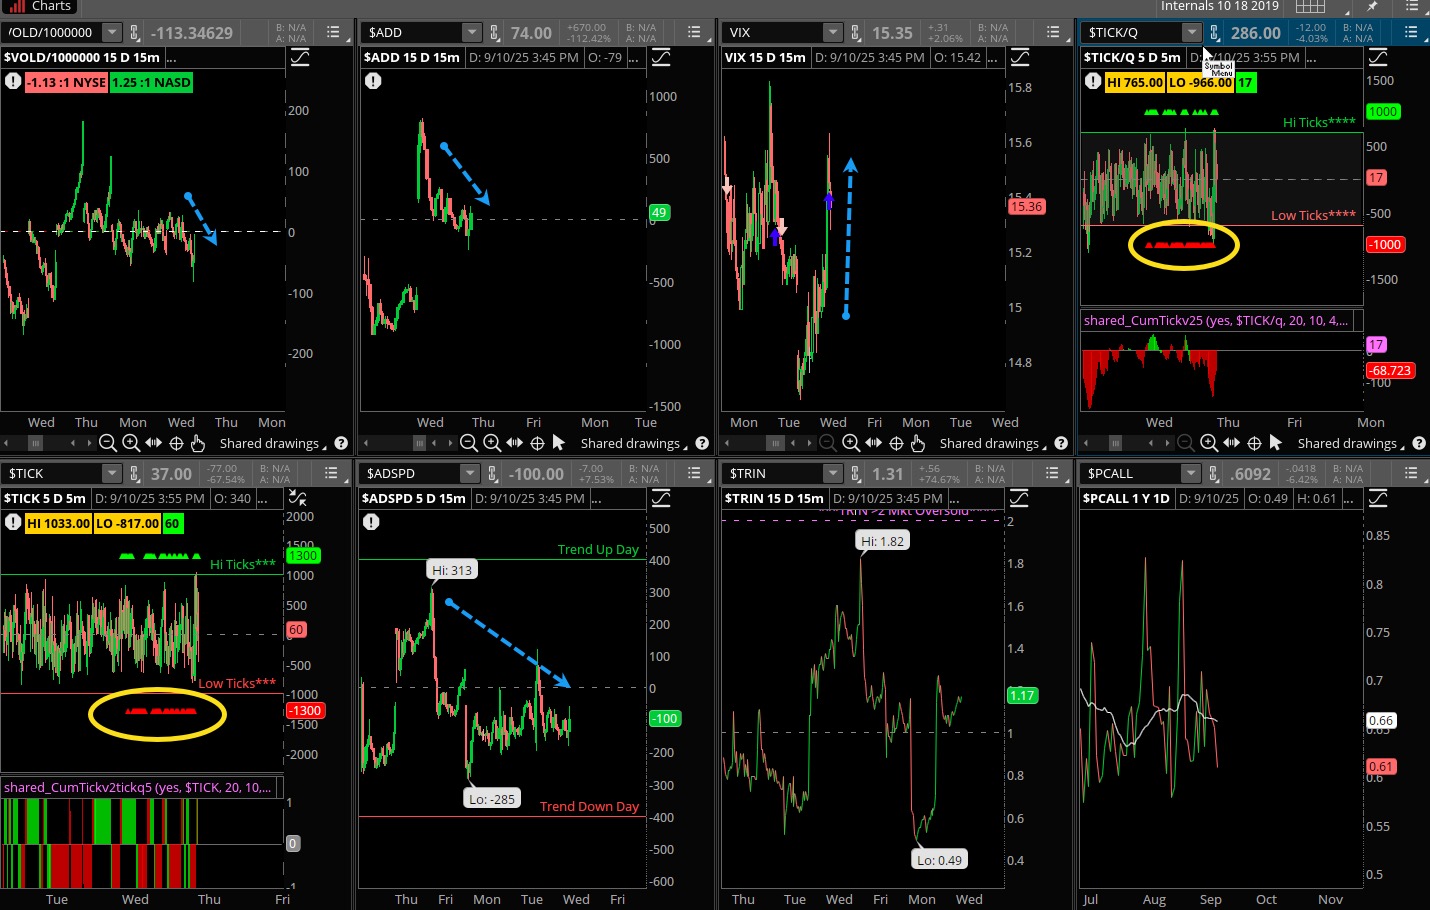Open Shared drawings under the VIX chart

point(990,443)
